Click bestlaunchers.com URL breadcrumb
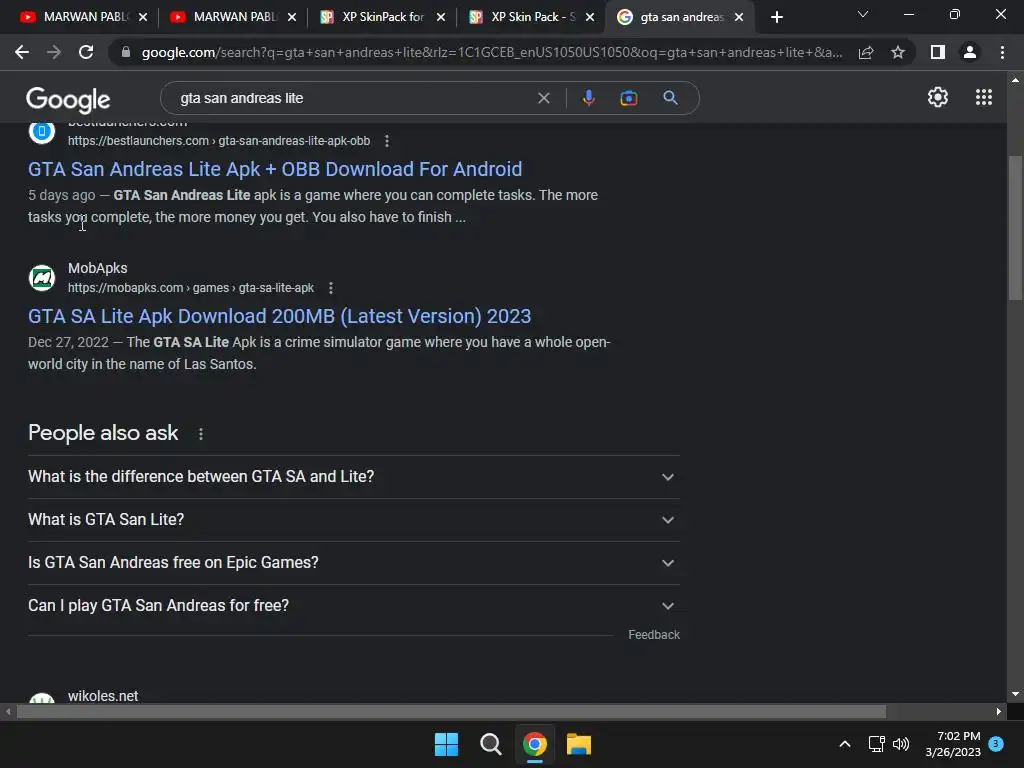This screenshot has height=768, width=1024. [x=219, y=141]
